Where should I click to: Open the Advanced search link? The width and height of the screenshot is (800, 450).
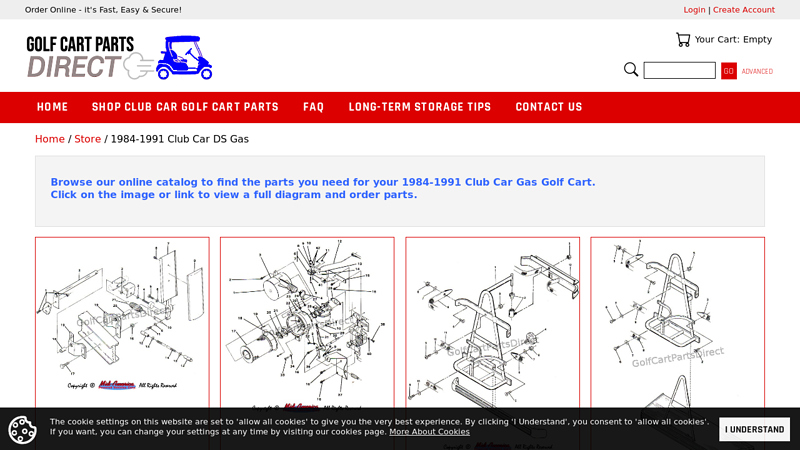[757, 72]
